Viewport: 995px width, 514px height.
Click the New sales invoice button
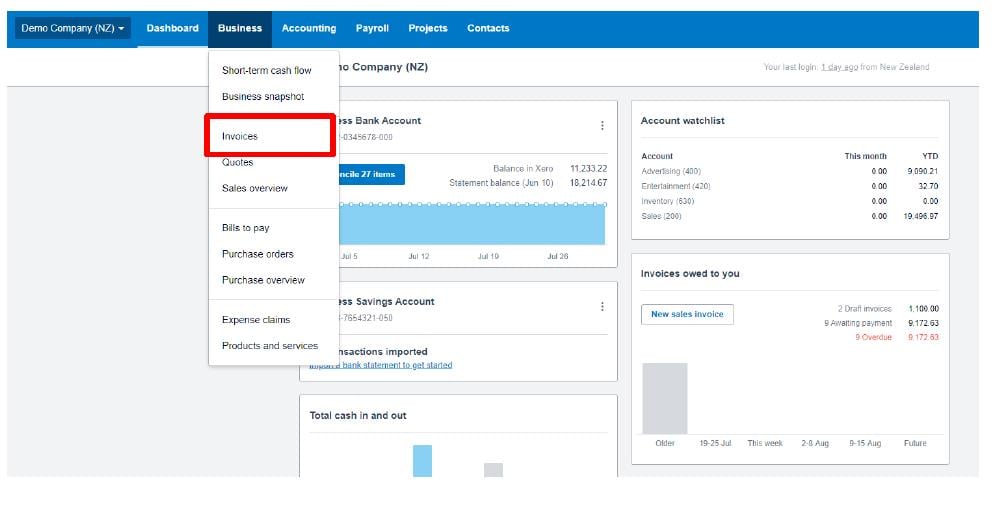tap(687, 314)
